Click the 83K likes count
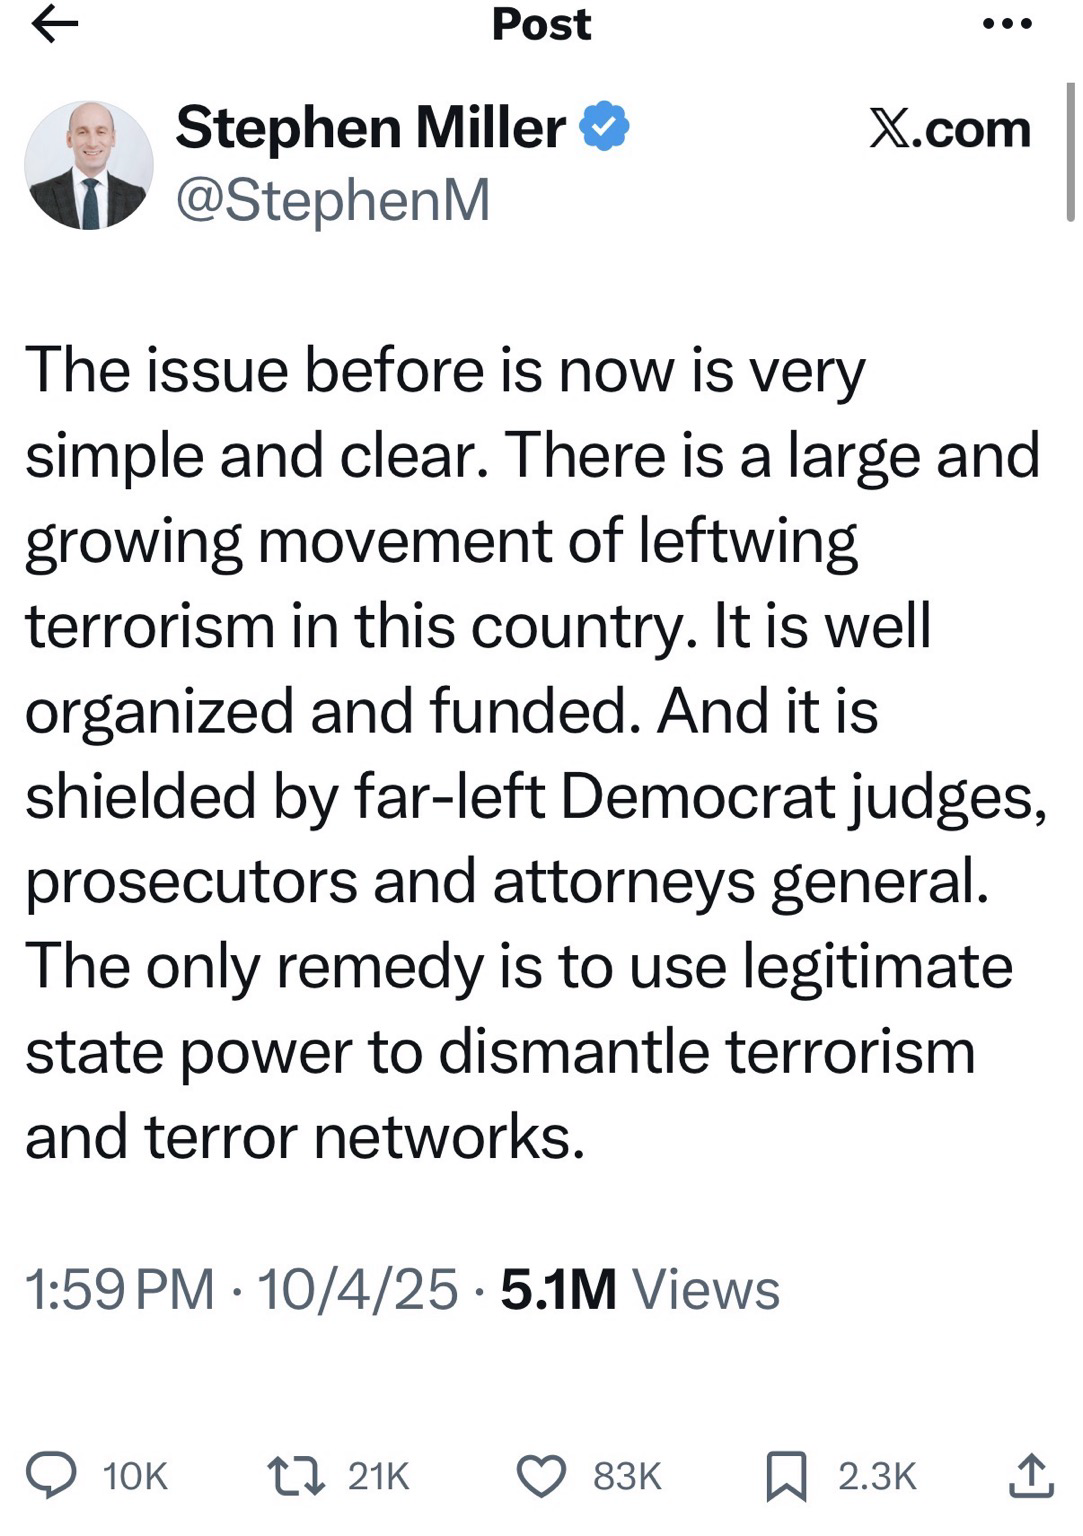This screenshot has height=1536, width=1083. [x=627, y=1477]
